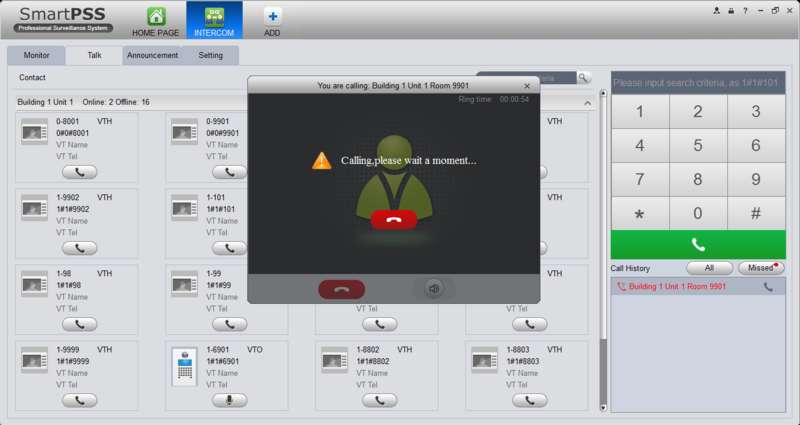This screenshot has height=425, width=800.
Task: Call contact 0-8001 with phone button
Action: click(x=80, y=172)
